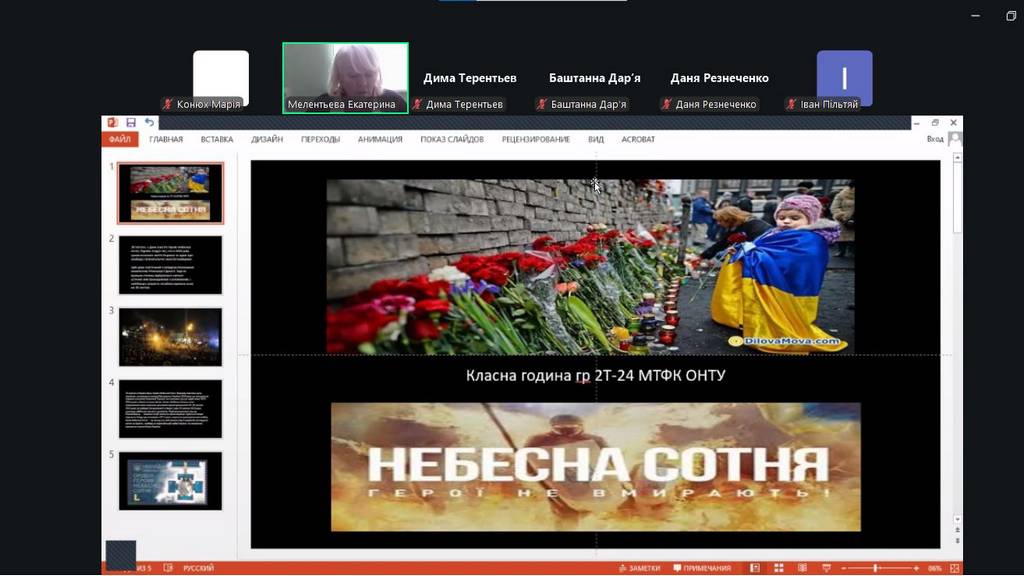
Task: Select Normal view icon in status bar
Action: (754, 568)
